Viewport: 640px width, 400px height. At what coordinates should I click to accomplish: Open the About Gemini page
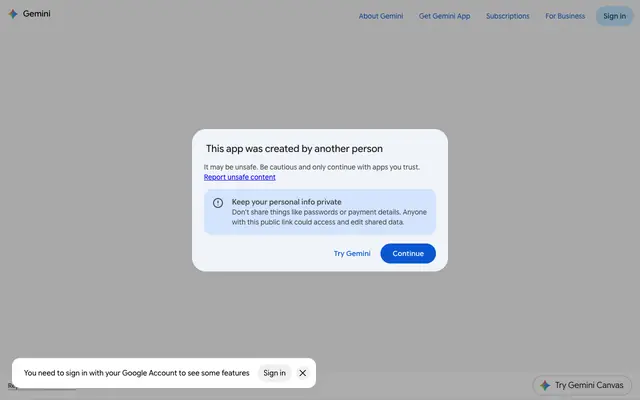381,16
